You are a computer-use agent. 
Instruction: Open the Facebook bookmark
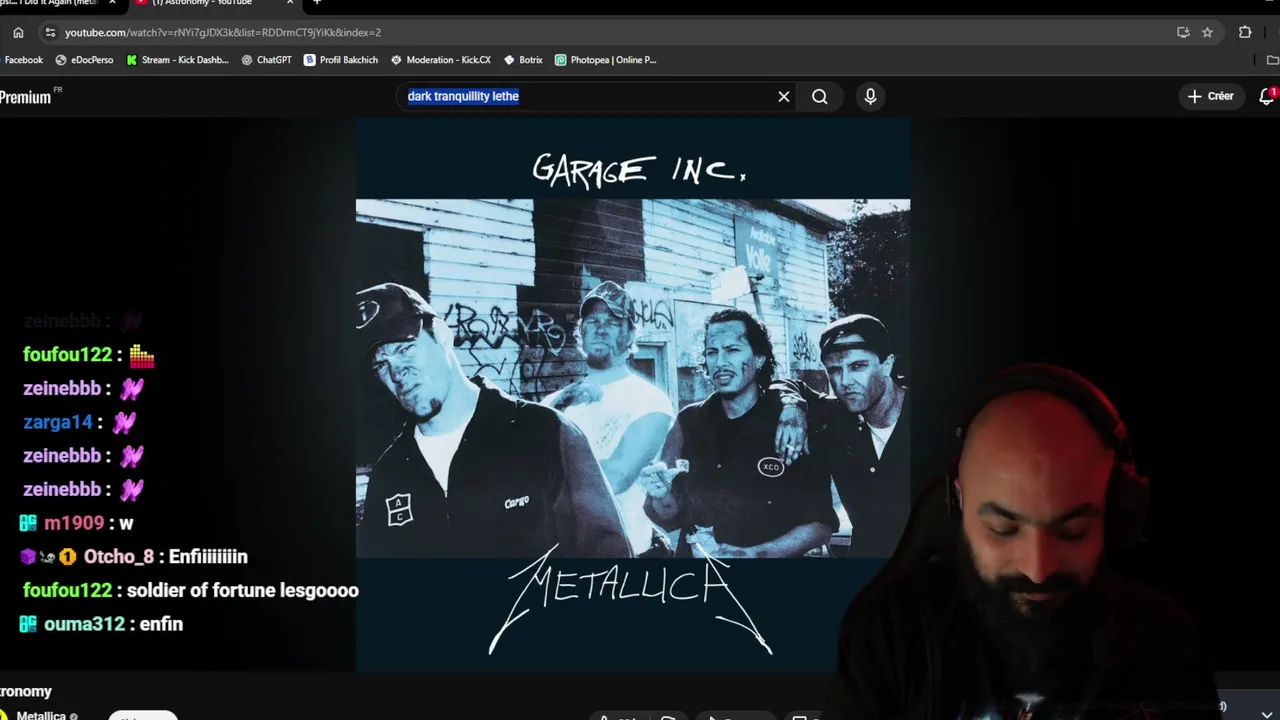tap(22, 60)
